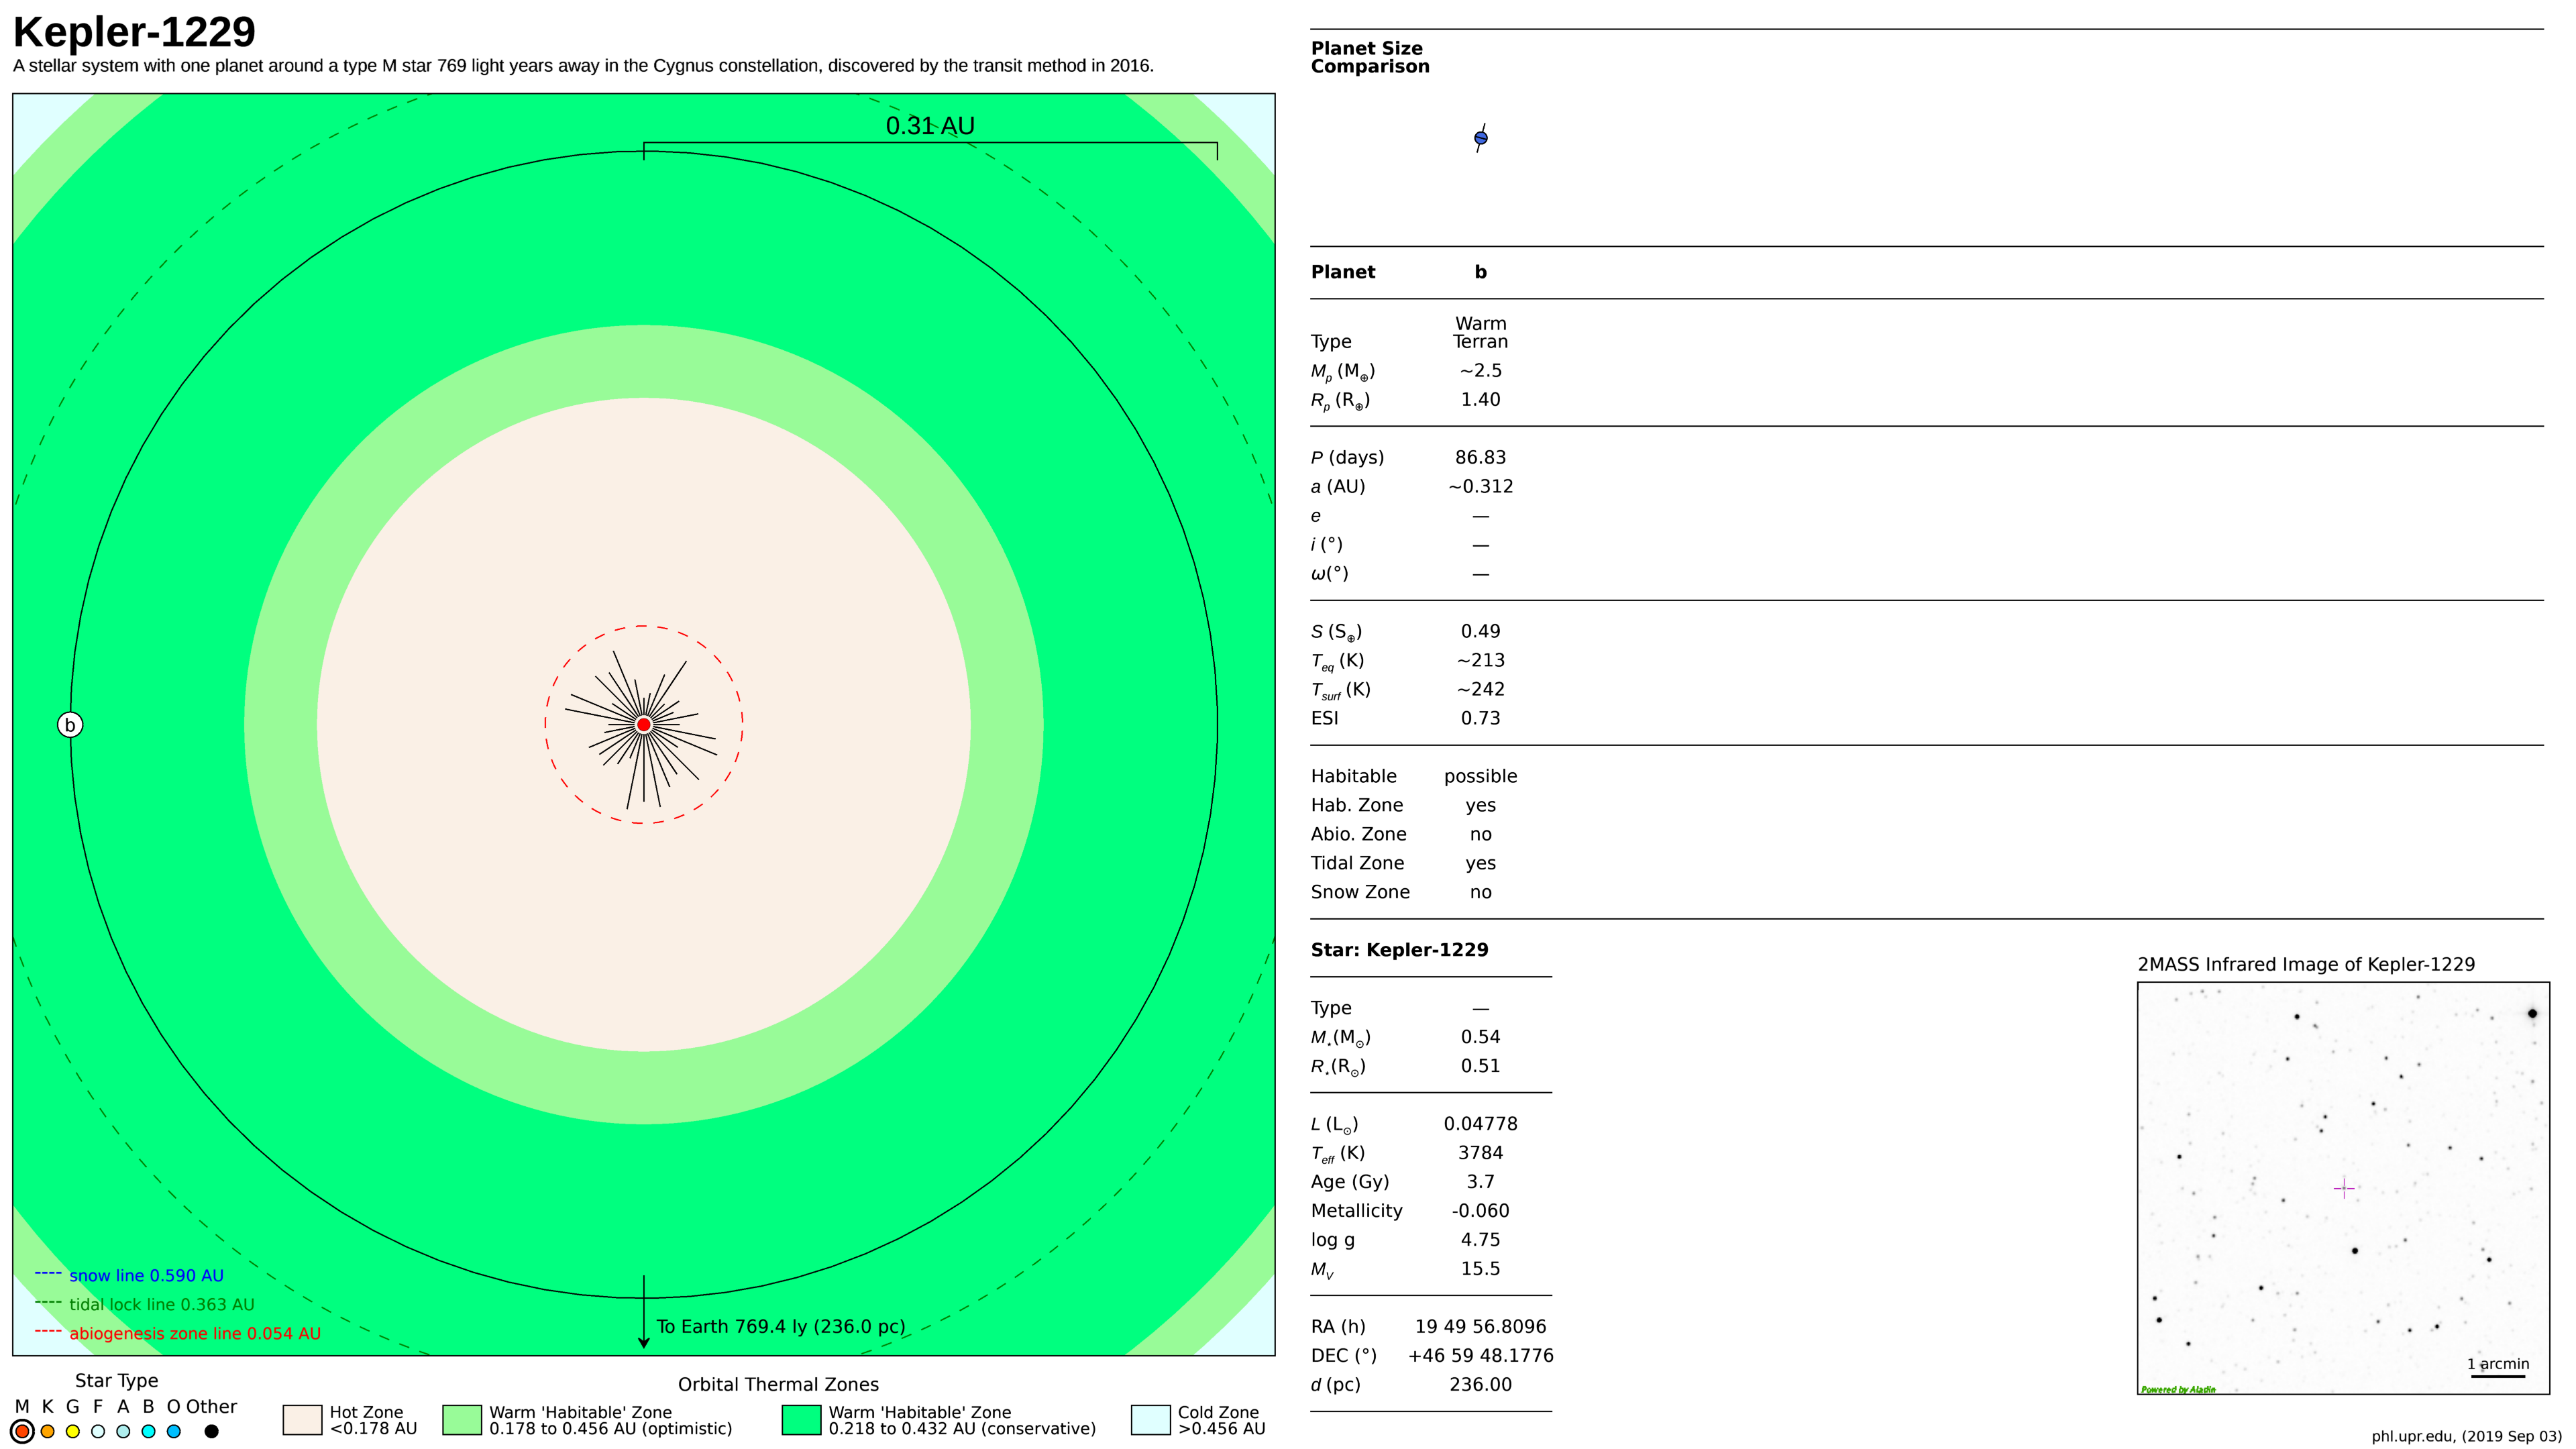2576x1449 pixels.
Task: Click the blue planet size comparison icon
Action: tap(1481, 138)
